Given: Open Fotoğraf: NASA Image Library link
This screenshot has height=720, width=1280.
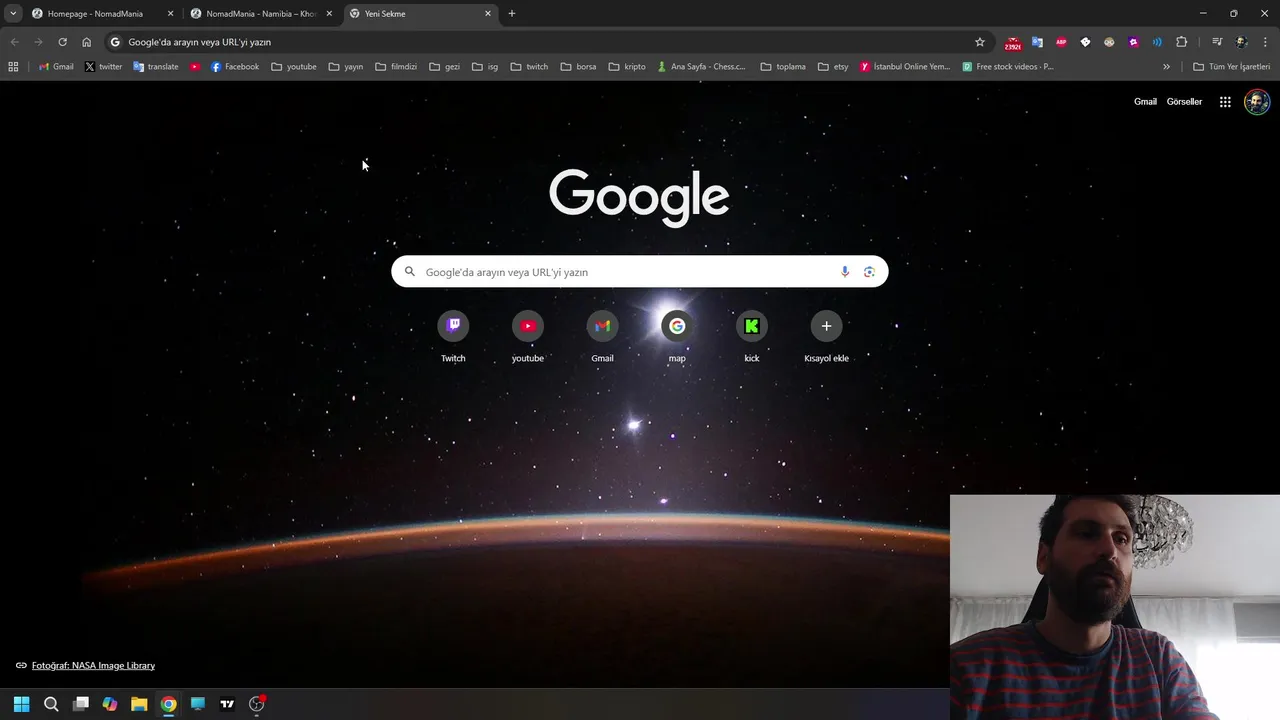Looking at the screenshot, I should click(93, 665).
